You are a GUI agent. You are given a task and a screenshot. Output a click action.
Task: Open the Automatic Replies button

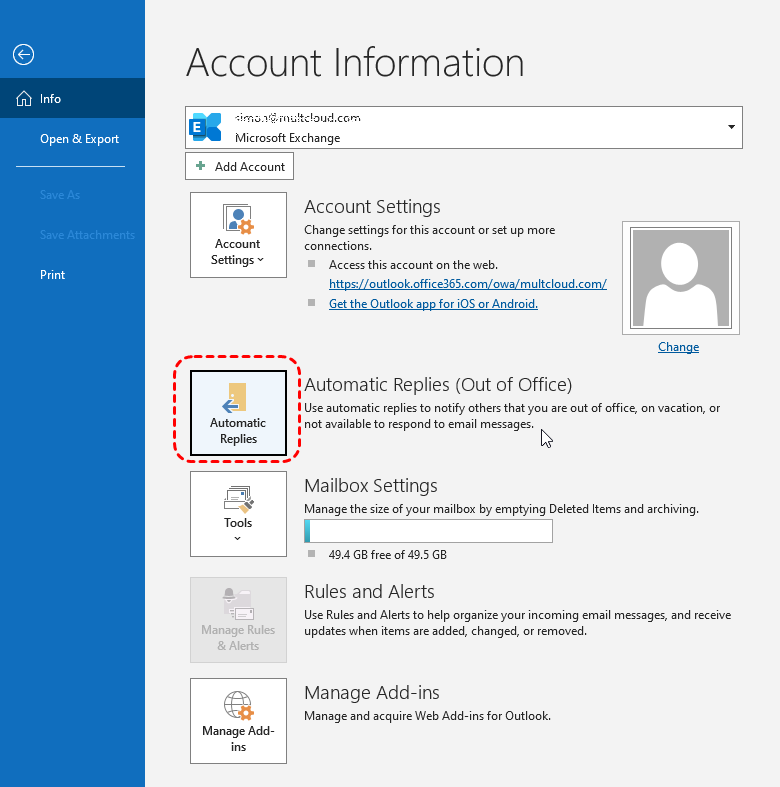click(x=238, y=411)
